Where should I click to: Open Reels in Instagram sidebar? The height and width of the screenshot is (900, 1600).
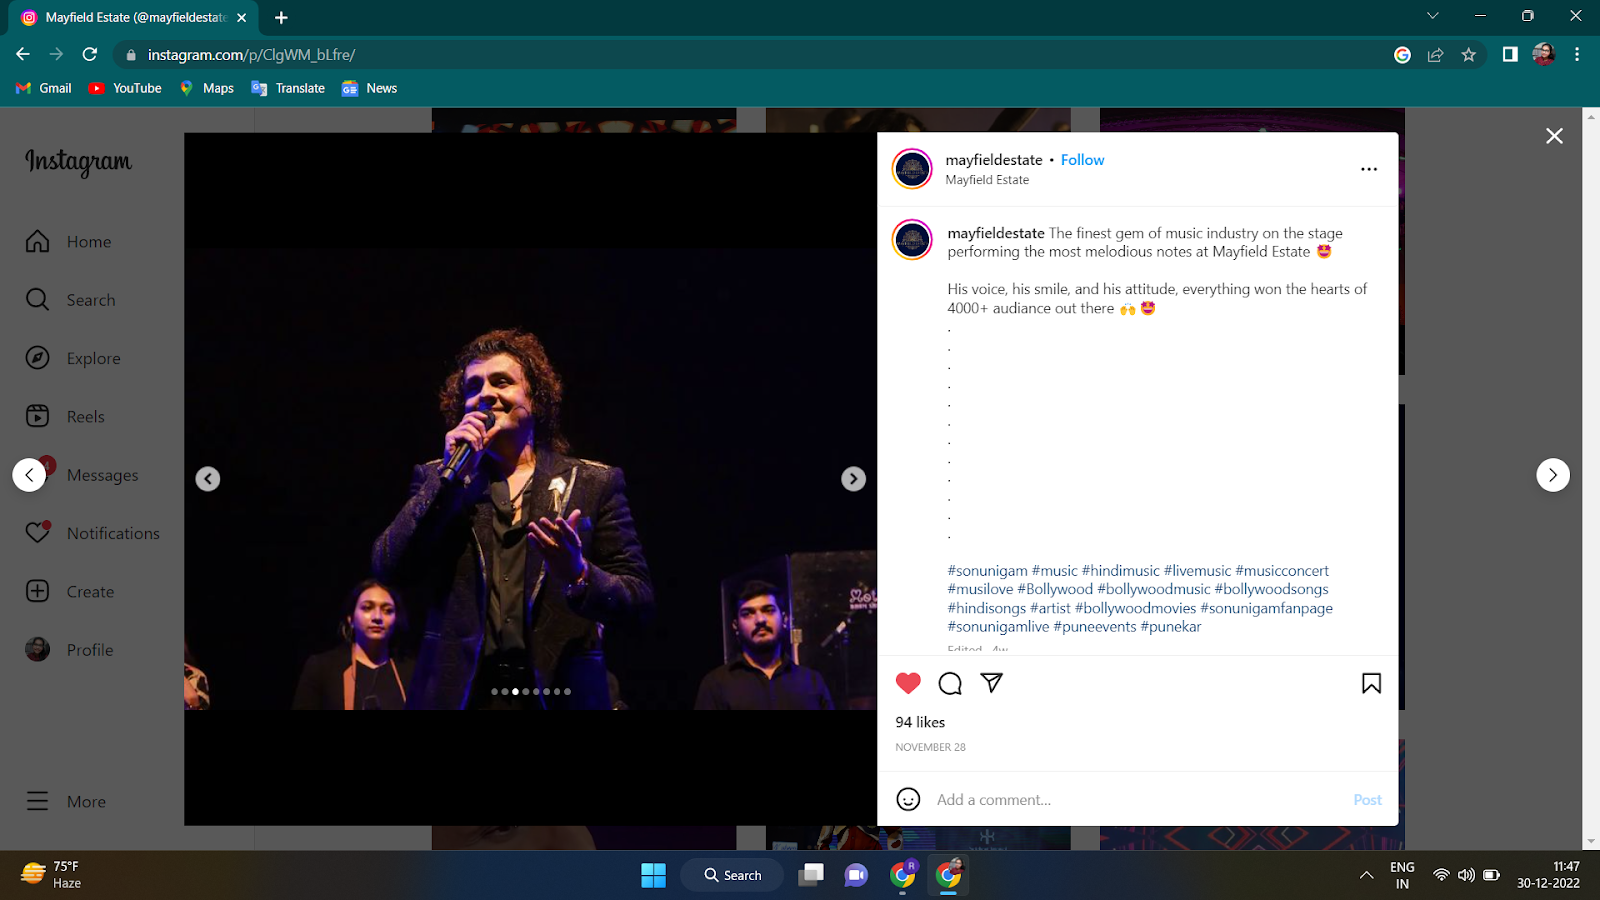[64, 416]
